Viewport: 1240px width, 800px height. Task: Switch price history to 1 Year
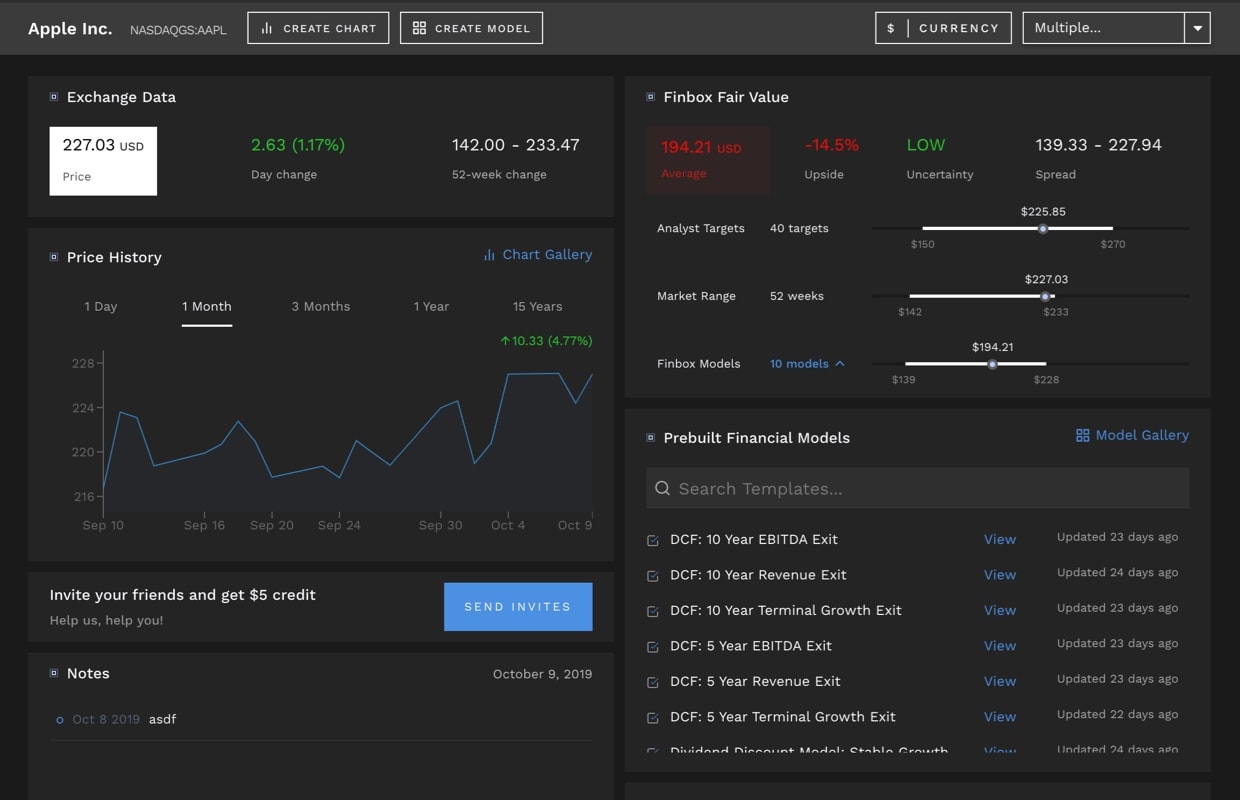point(431,307)
